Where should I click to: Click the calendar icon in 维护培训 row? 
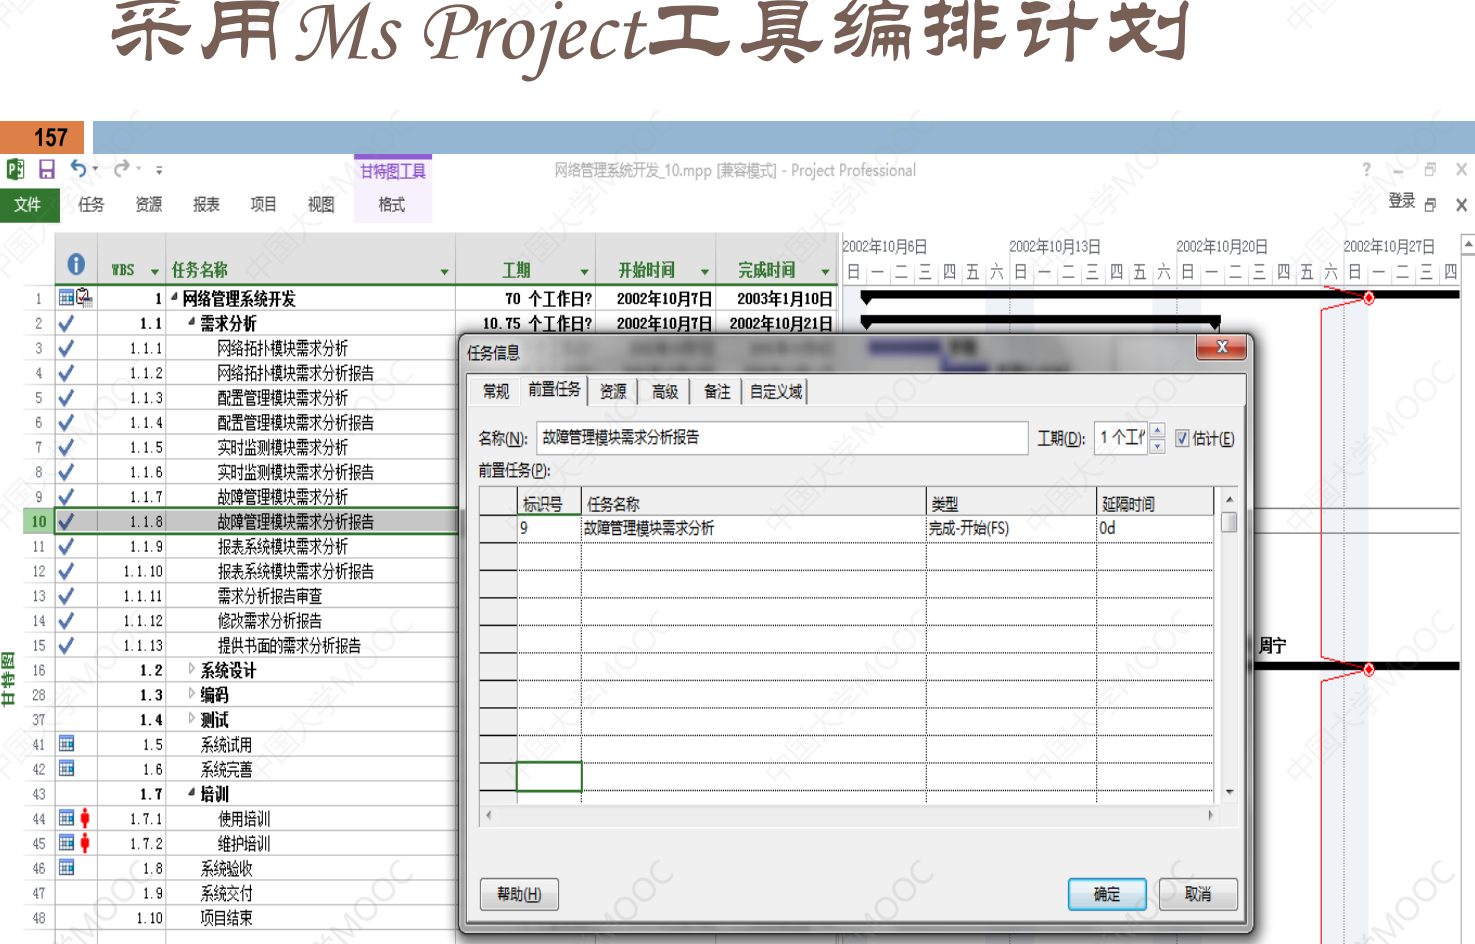click(x=66, y=843)
